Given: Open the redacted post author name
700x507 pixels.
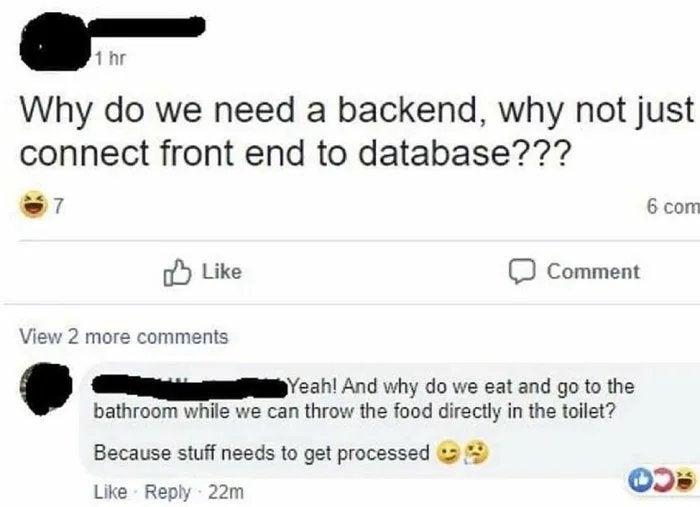Looking at the screenshot, I should point(147,27).
